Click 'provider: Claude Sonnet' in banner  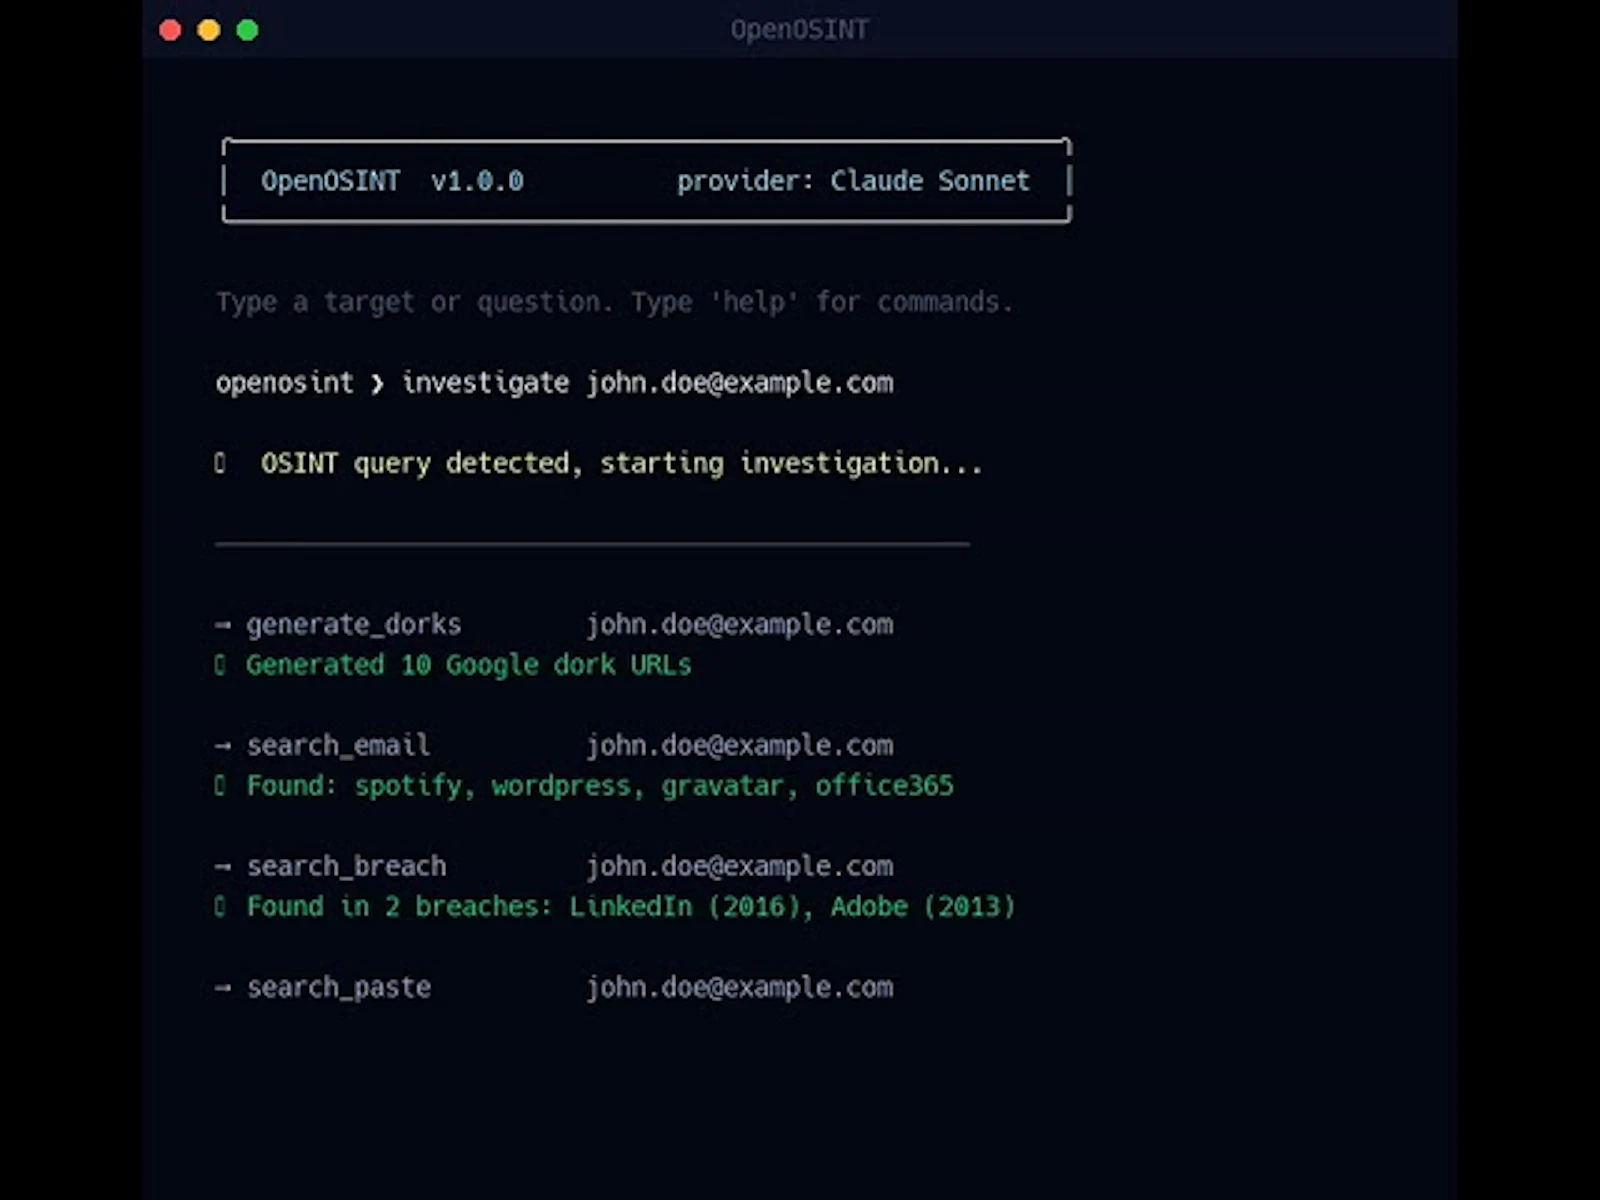(853, 181)
